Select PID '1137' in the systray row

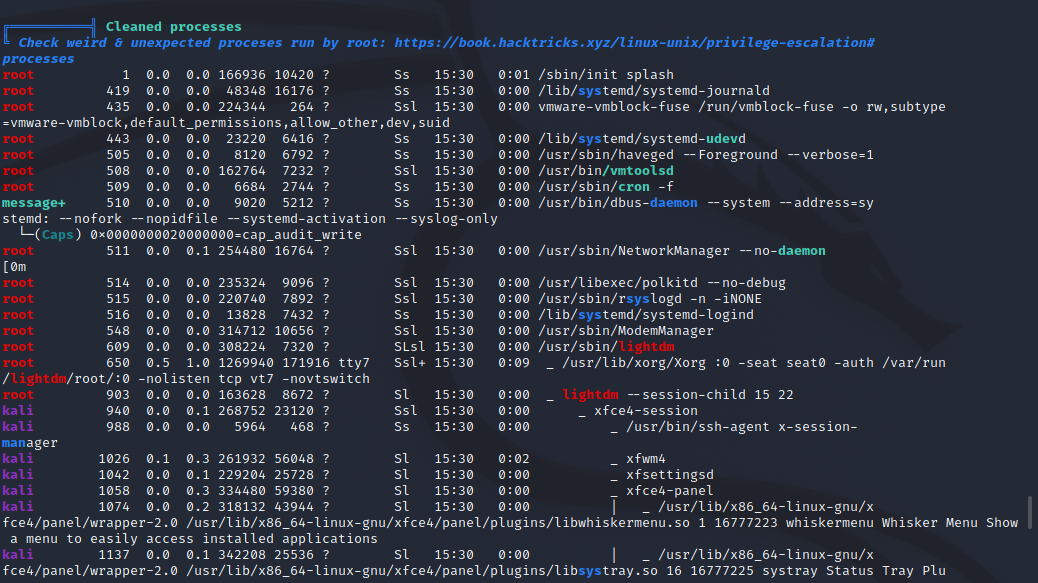114,555
